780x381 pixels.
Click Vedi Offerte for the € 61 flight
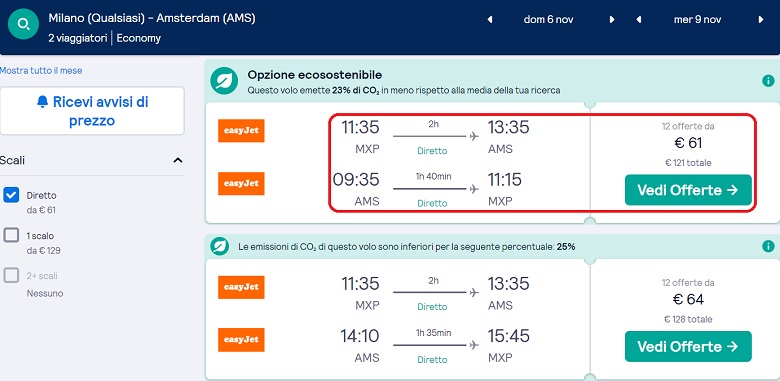click(688, 190)
